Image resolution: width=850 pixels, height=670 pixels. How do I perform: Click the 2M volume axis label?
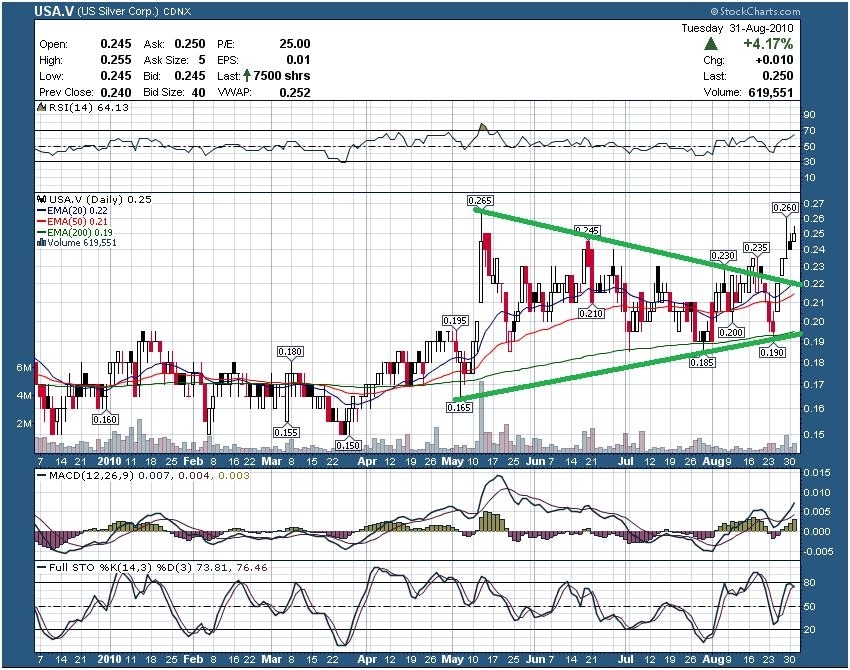point(24,423)
